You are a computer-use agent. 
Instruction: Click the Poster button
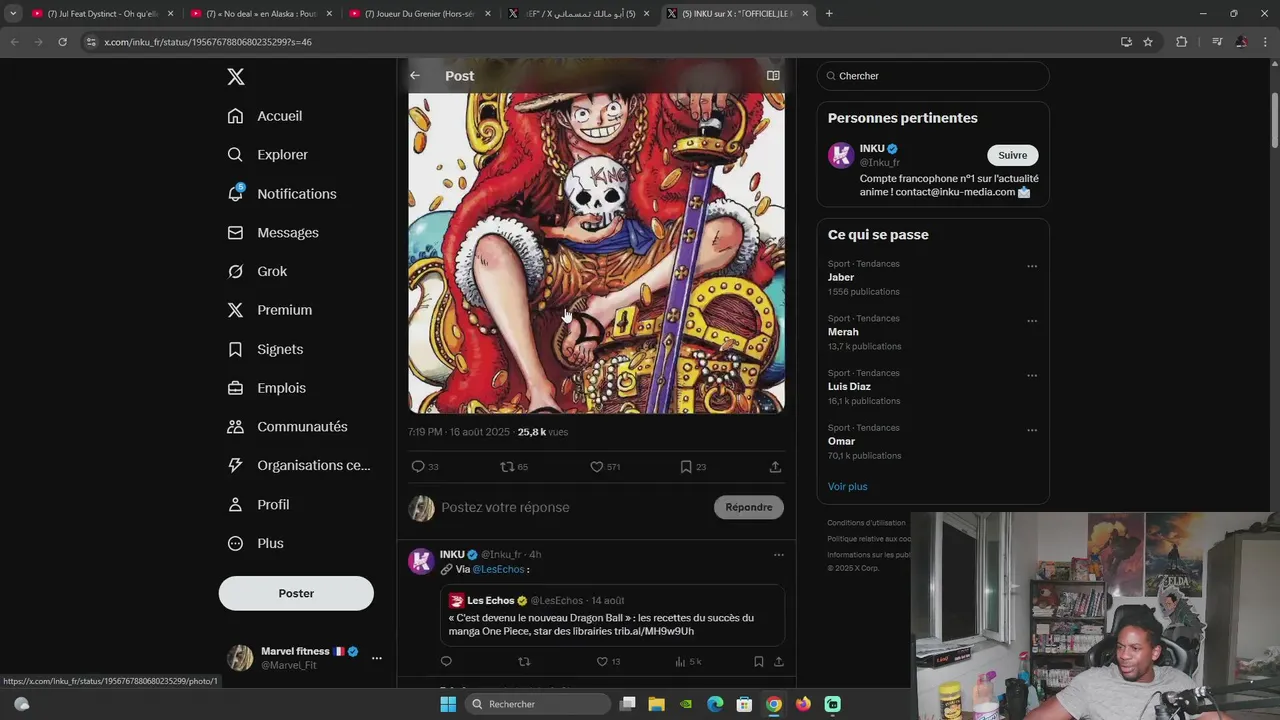[x=296, y=593]
